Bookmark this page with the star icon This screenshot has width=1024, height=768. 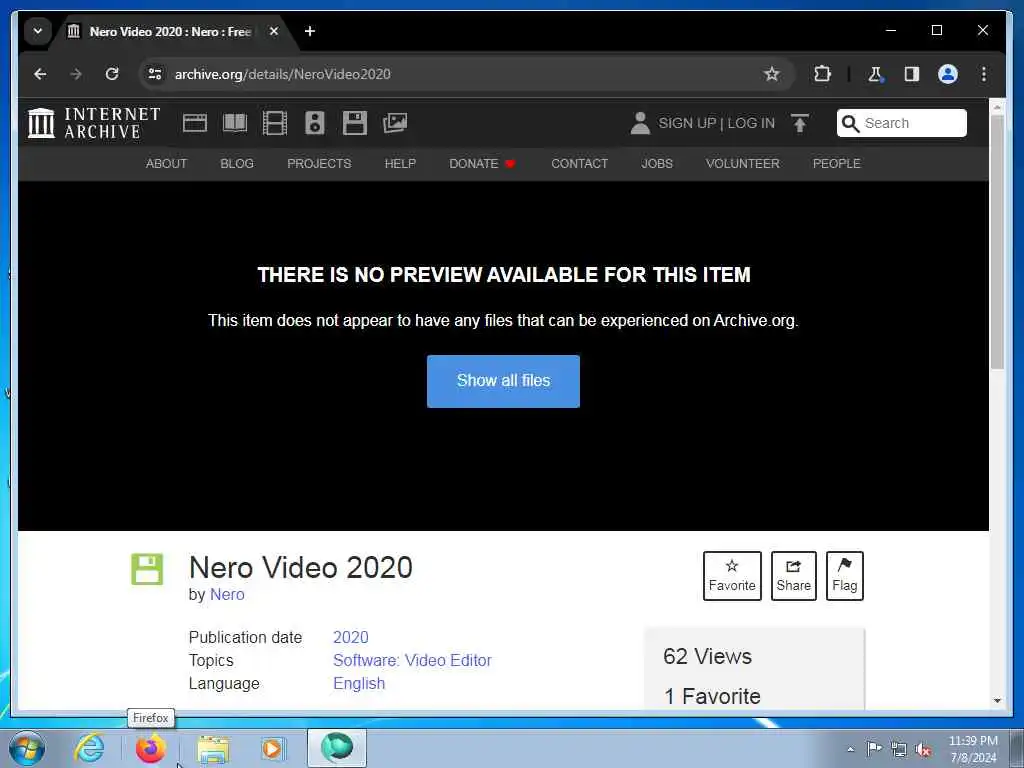[772, 74]
